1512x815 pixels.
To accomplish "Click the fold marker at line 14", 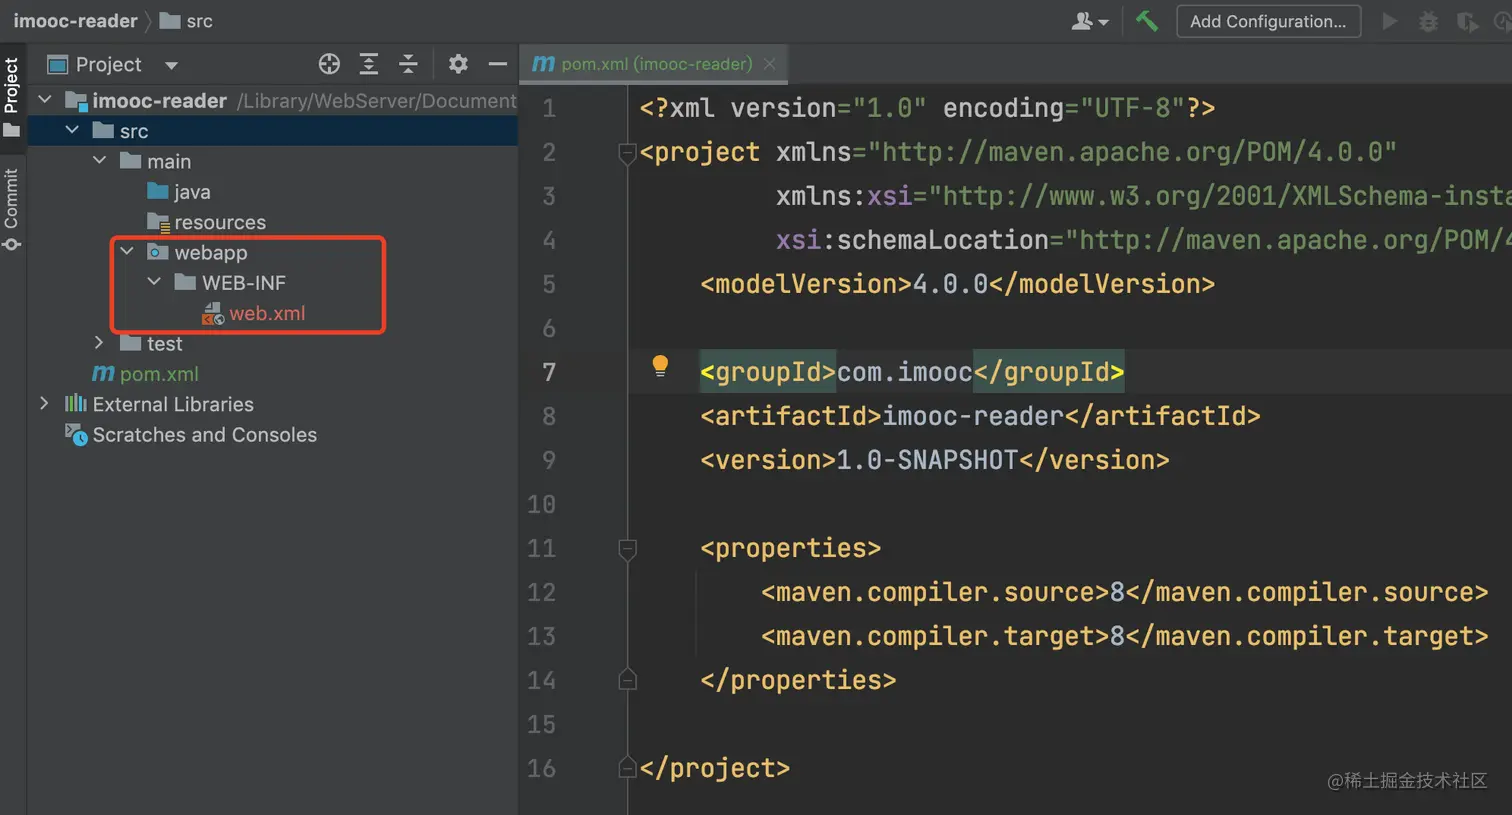I will (x=628, y=680).
